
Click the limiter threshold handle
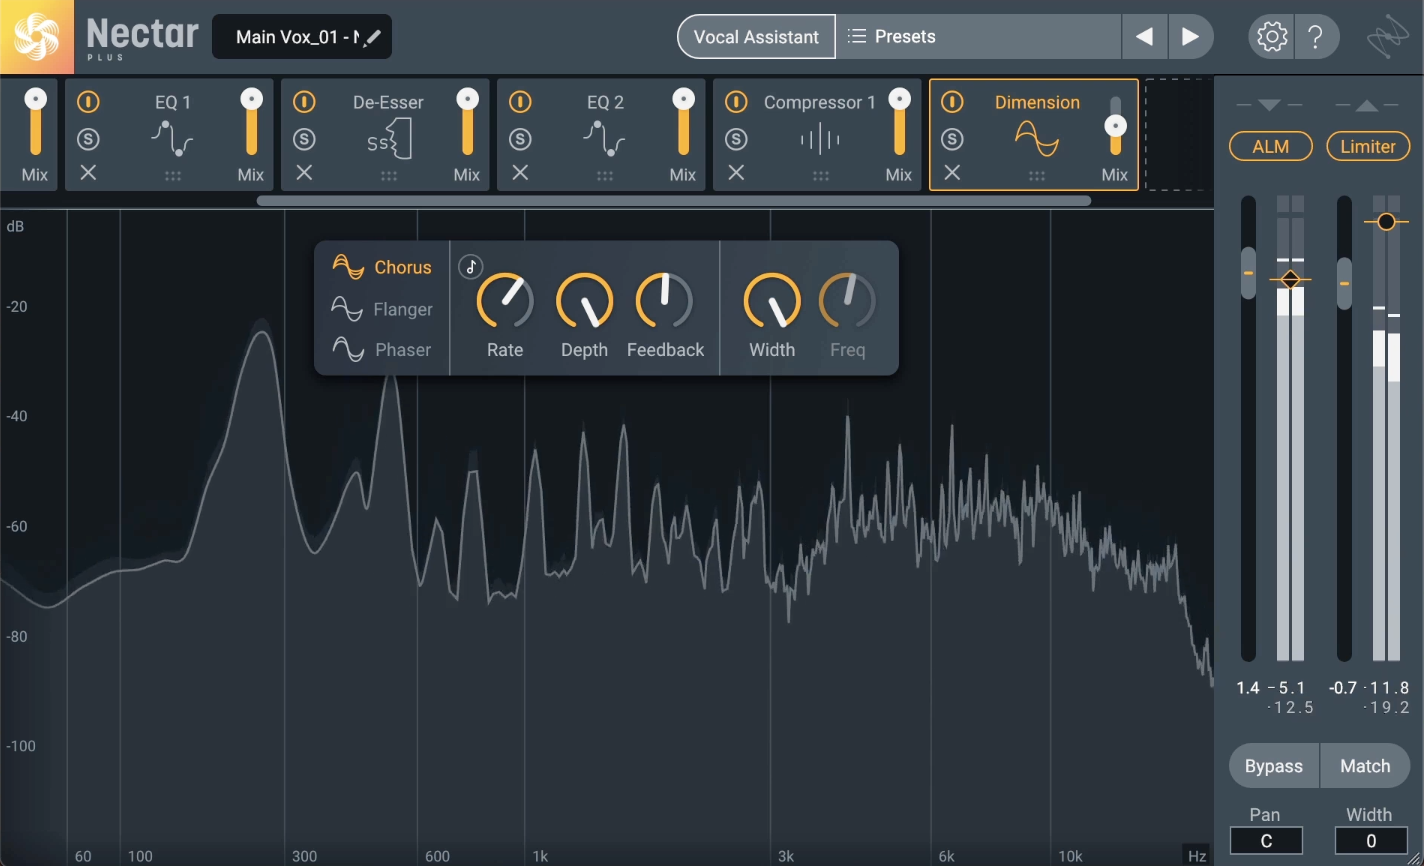[x=1386, y=221]
